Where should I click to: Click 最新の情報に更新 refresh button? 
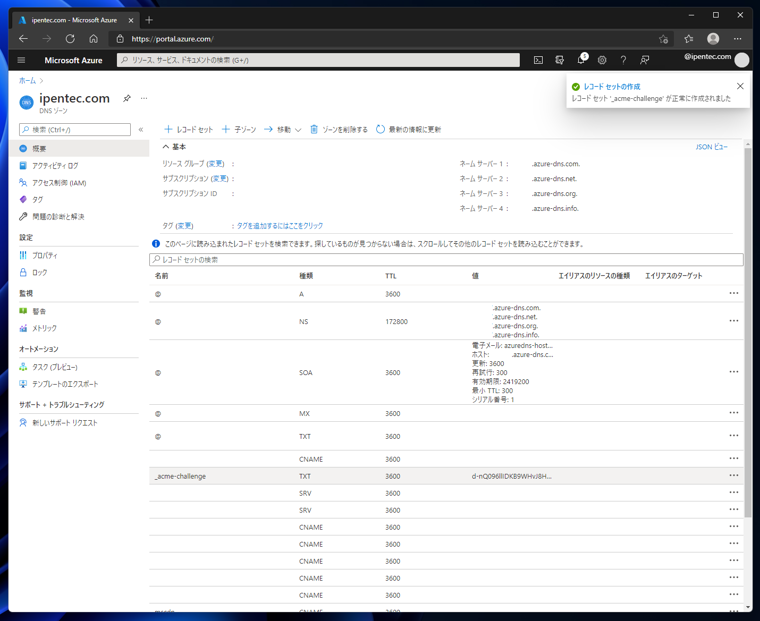409,129
